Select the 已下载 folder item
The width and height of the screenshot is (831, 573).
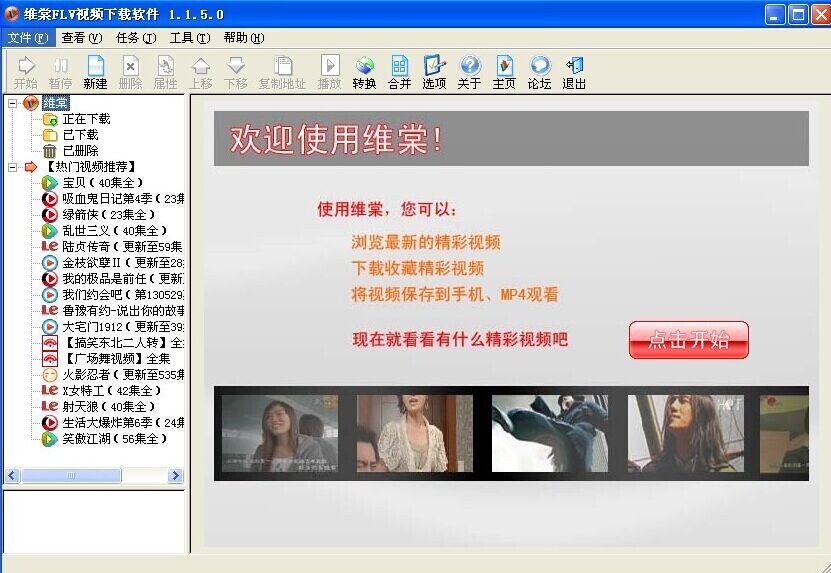pyautogui.click(x=80, y=135)
